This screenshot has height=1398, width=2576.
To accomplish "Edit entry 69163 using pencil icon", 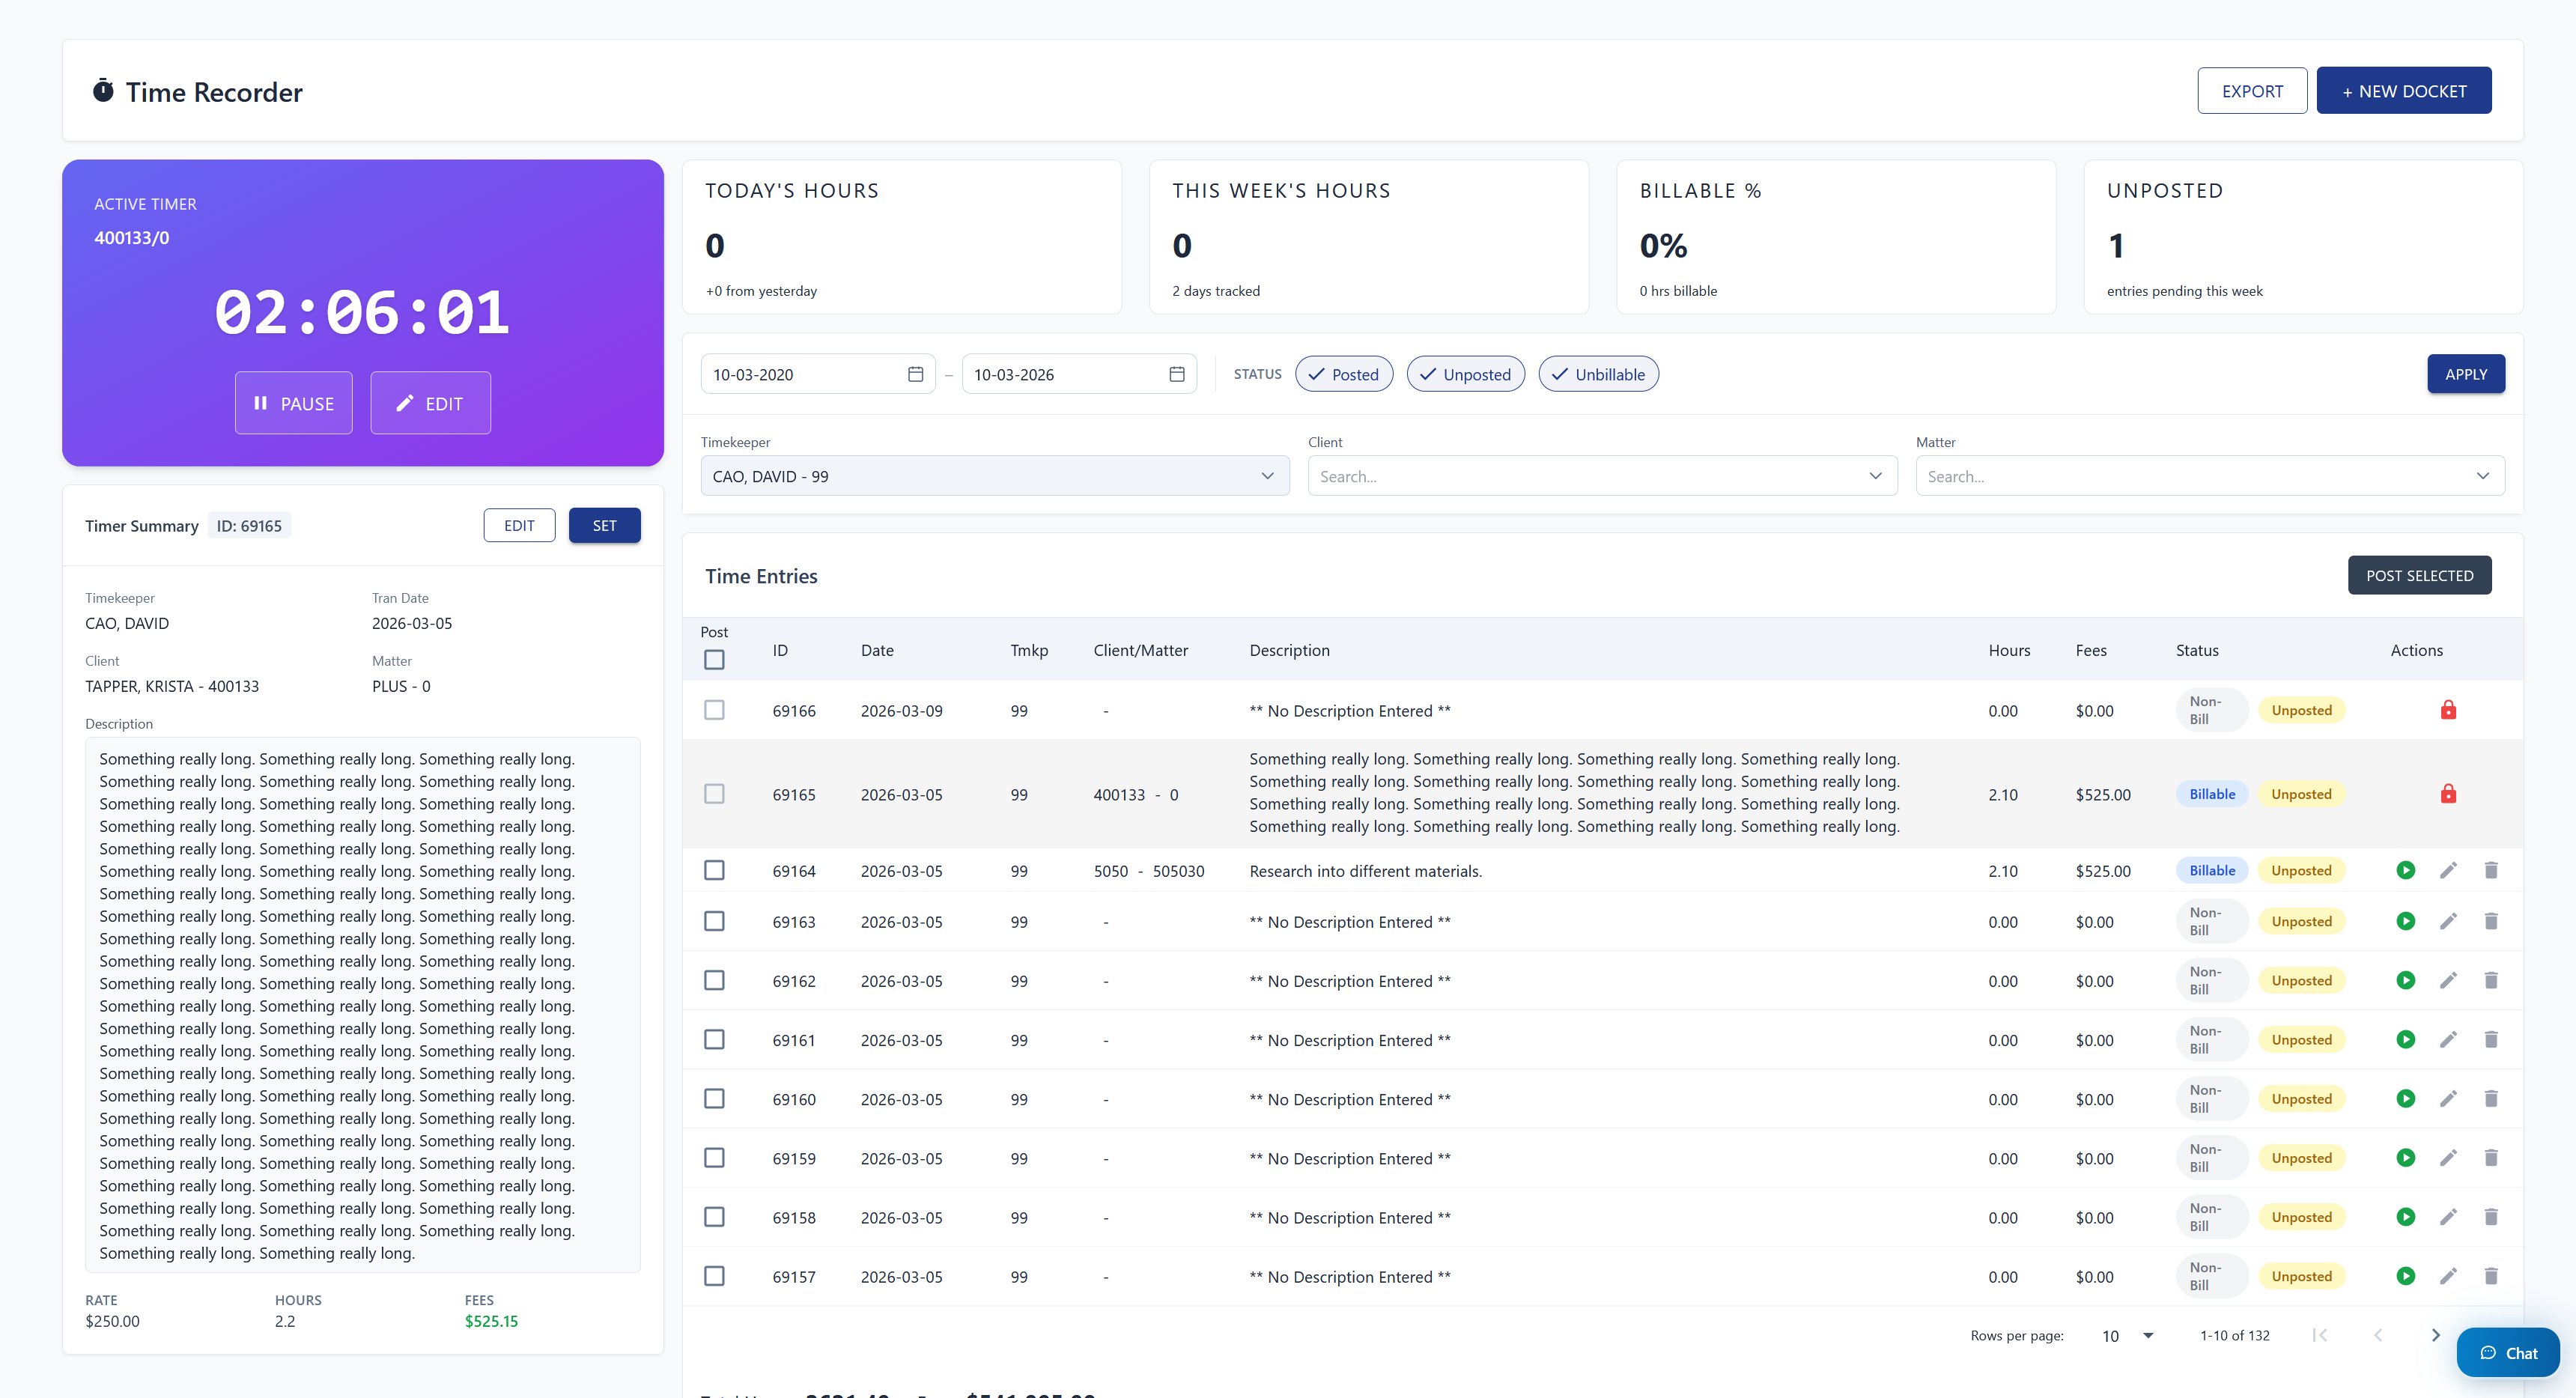I will (x=2447, y=921).
